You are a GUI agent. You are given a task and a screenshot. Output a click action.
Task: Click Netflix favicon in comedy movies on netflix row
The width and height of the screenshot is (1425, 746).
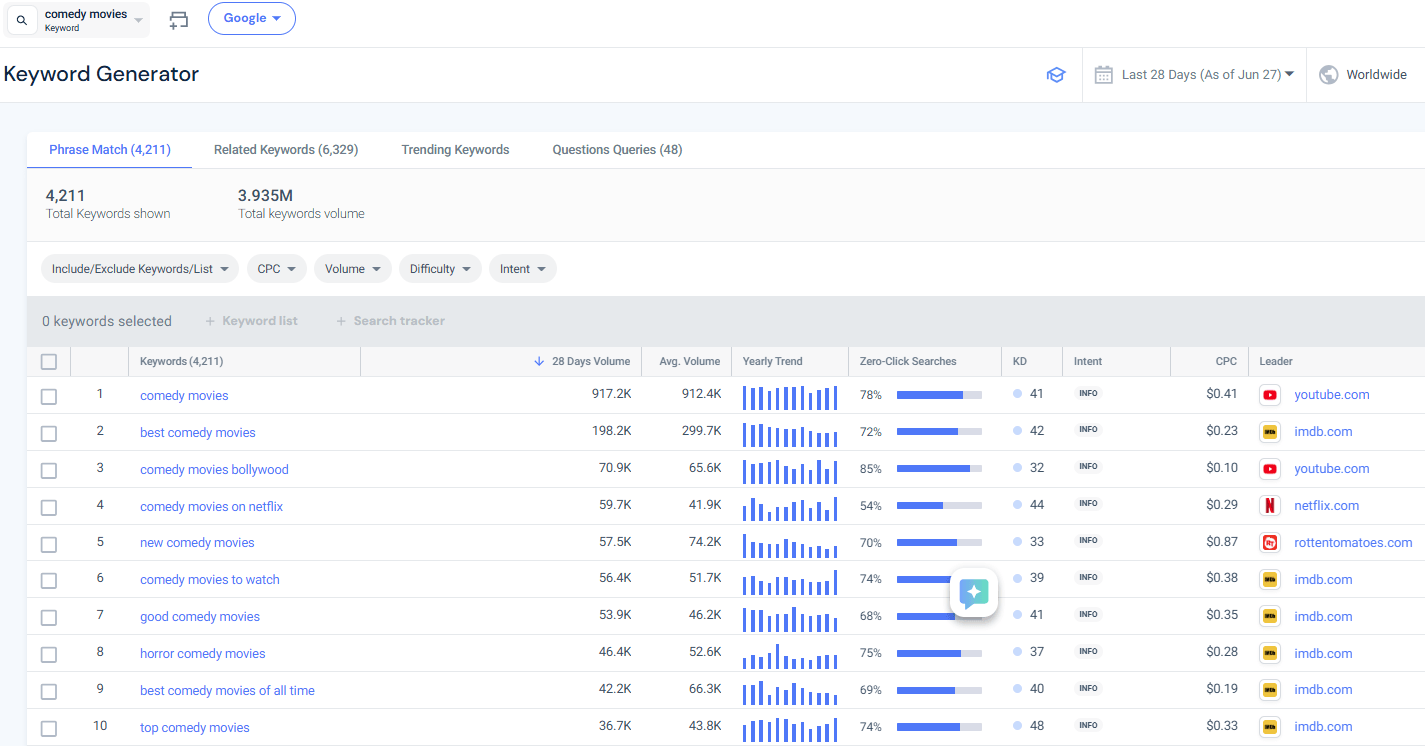pos(1270,506)
